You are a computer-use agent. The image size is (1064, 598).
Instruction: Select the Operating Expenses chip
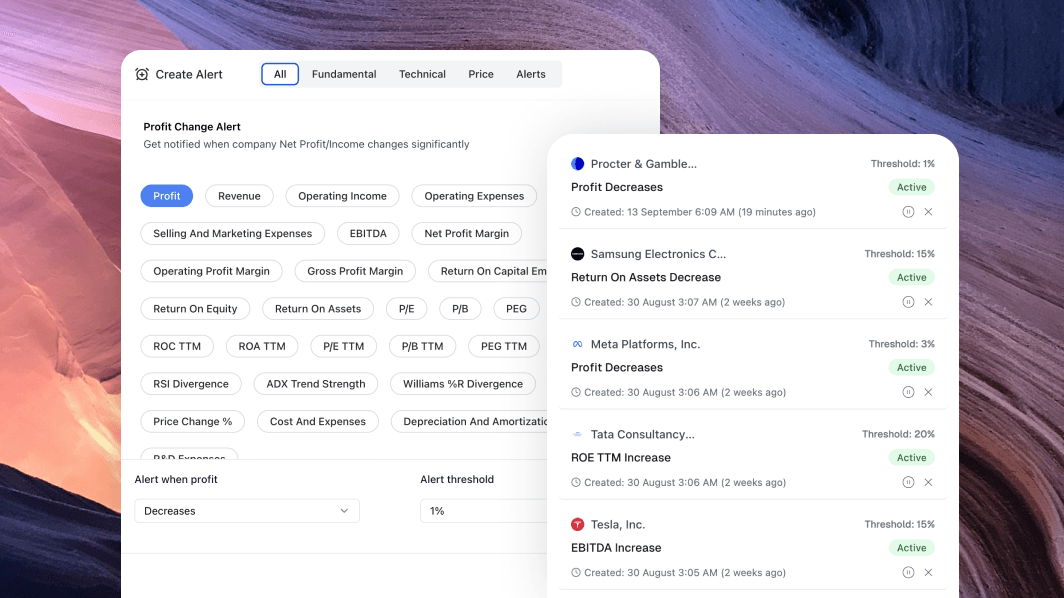474,196
